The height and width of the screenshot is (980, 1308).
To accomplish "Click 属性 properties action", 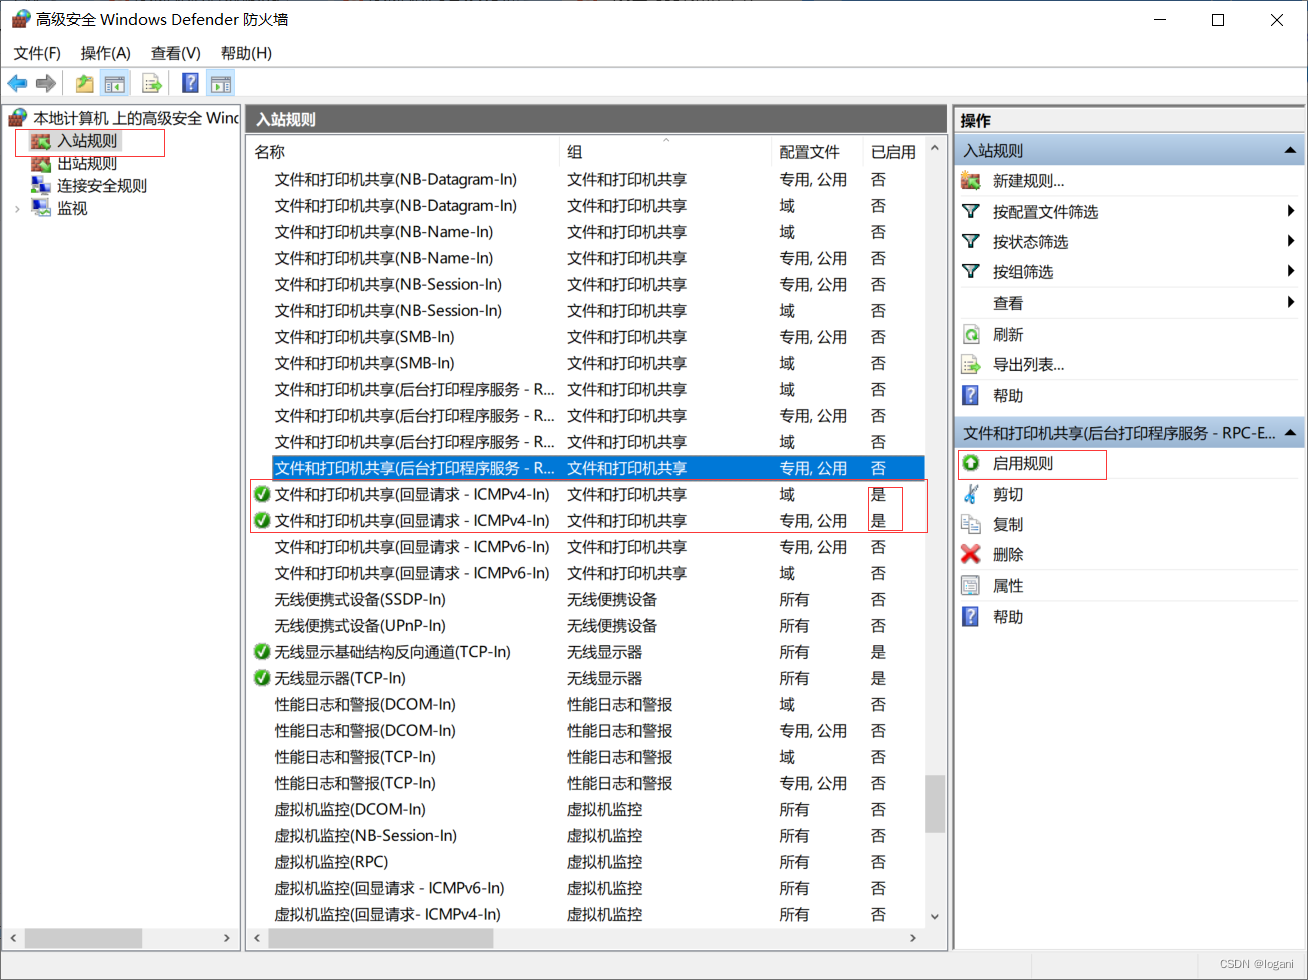I will [1008, 585].
